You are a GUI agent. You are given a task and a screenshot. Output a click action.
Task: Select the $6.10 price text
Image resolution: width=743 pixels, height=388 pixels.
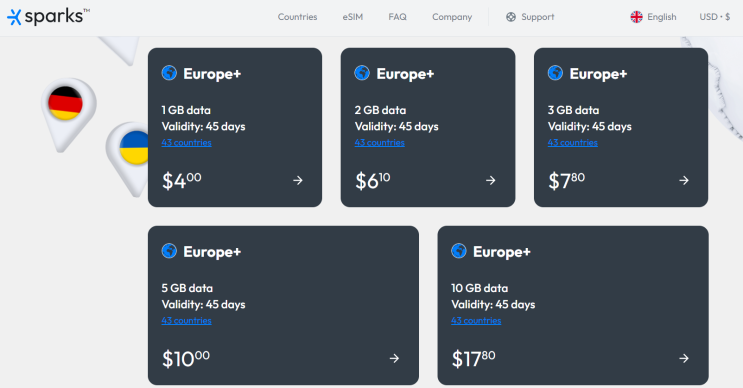coord(372,180)
